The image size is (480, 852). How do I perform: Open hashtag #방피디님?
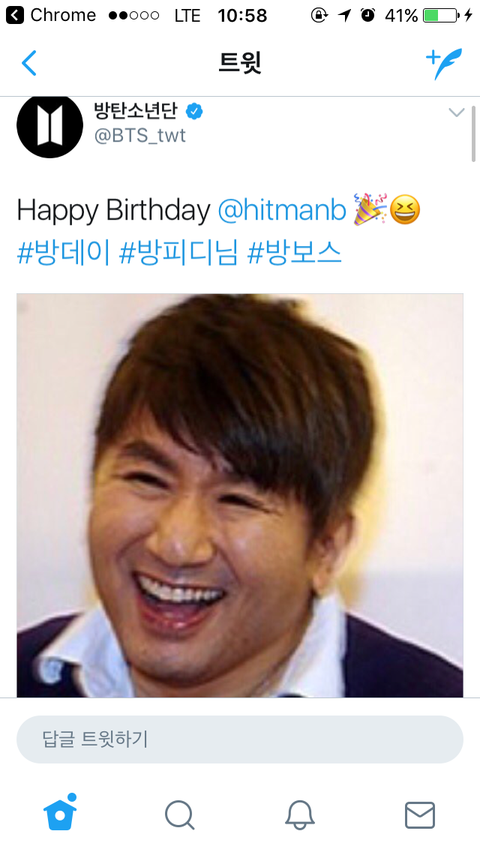coord(178,253)
